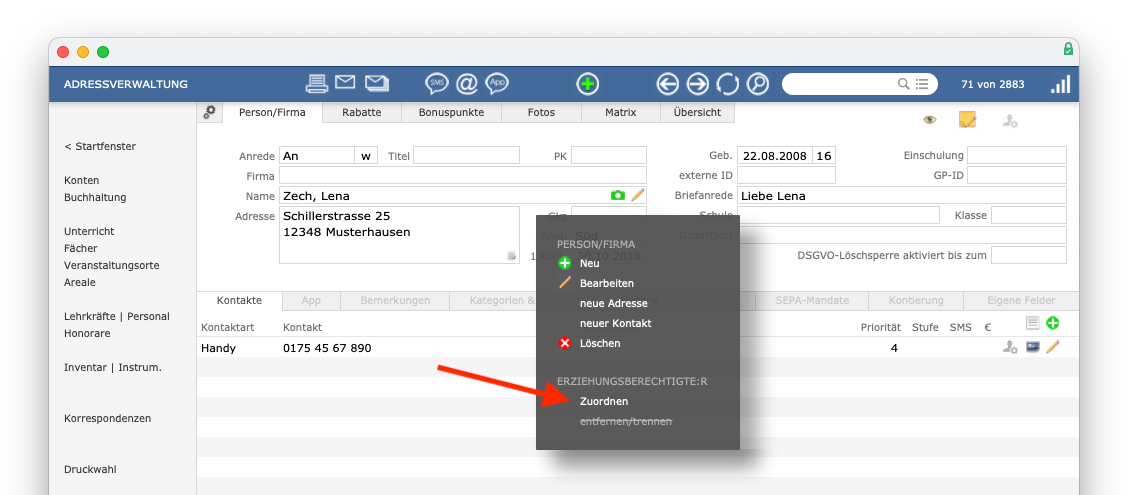Viewport: 1135px width, 495px height.
Task: Click the single envelope letter icon
Action: (x=345, y=82)
